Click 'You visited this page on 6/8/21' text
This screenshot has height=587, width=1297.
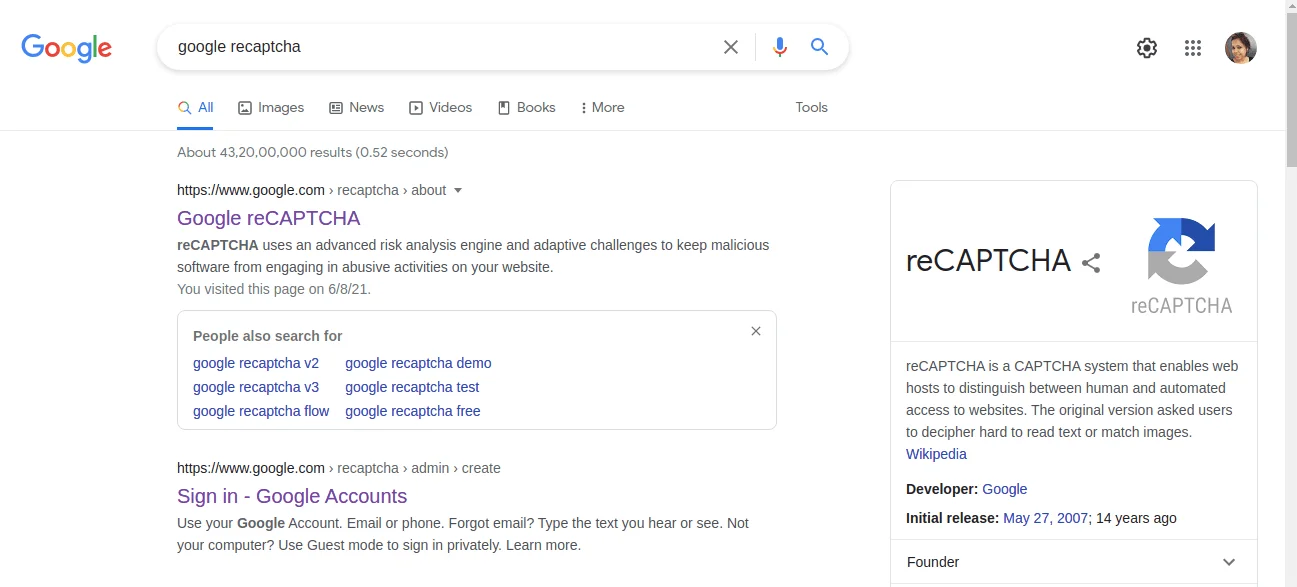[274, 289]
